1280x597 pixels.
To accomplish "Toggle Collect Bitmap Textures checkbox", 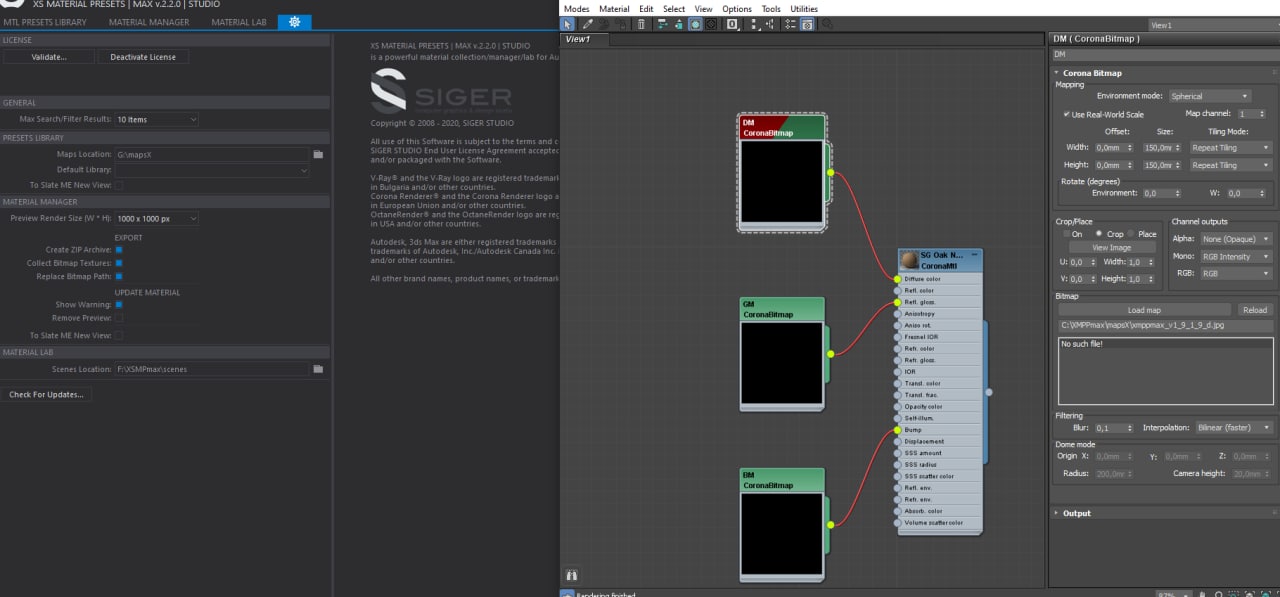I will (x=119, y=263).
